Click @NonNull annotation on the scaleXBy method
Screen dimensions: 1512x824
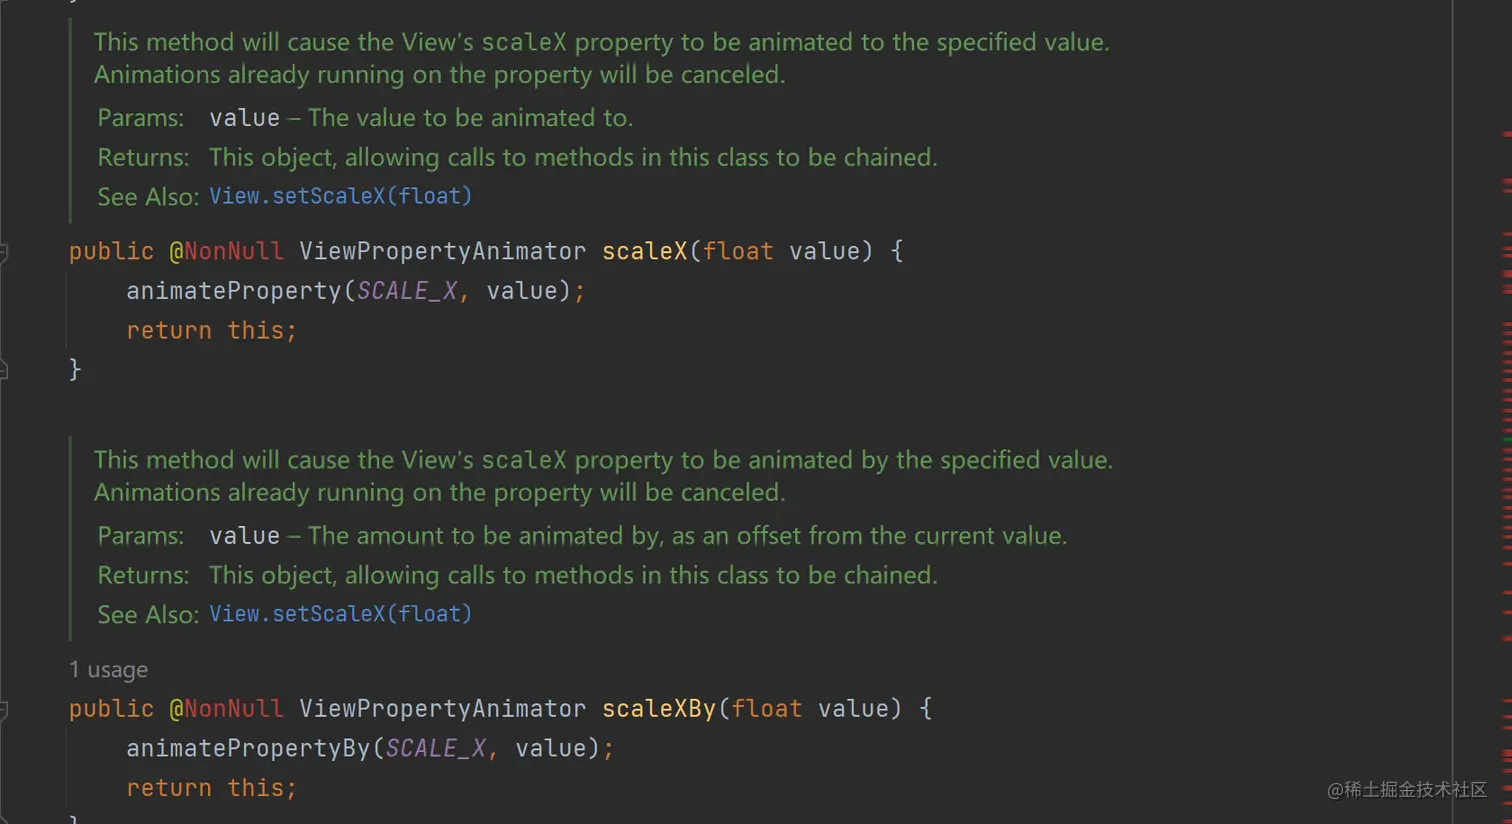pos(226,709)
